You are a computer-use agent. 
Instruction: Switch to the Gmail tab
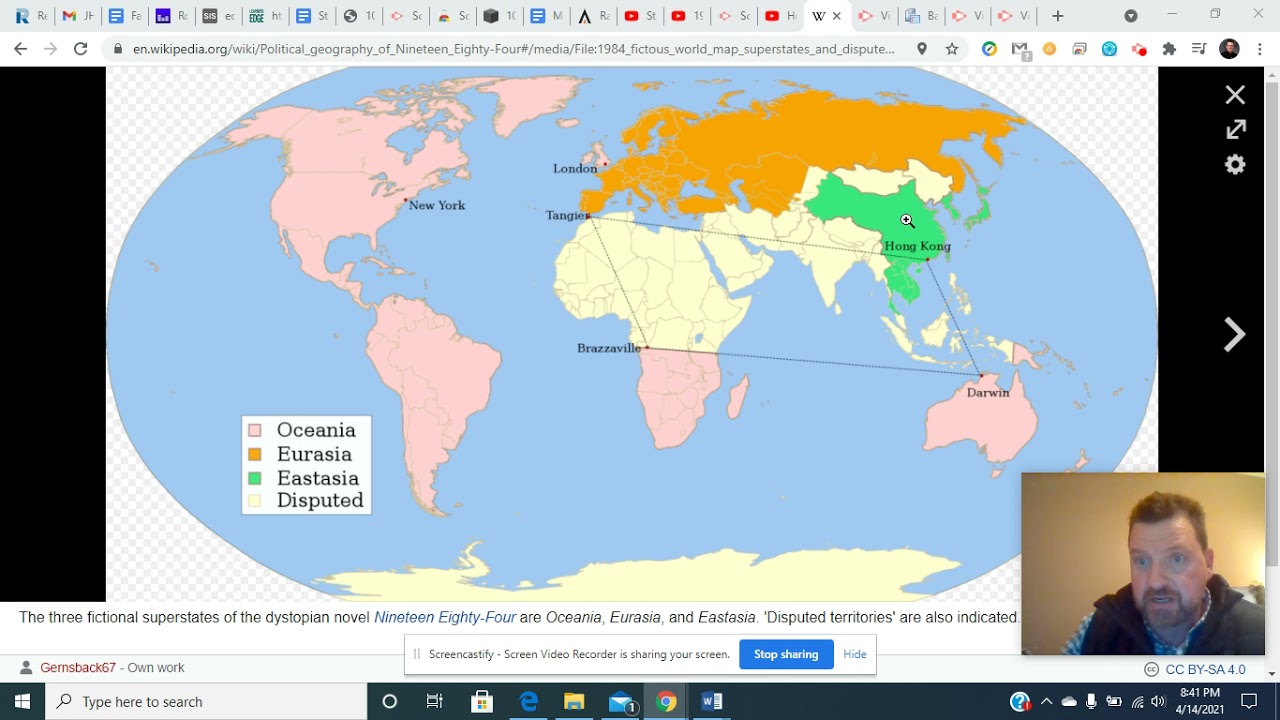[77, 16]
